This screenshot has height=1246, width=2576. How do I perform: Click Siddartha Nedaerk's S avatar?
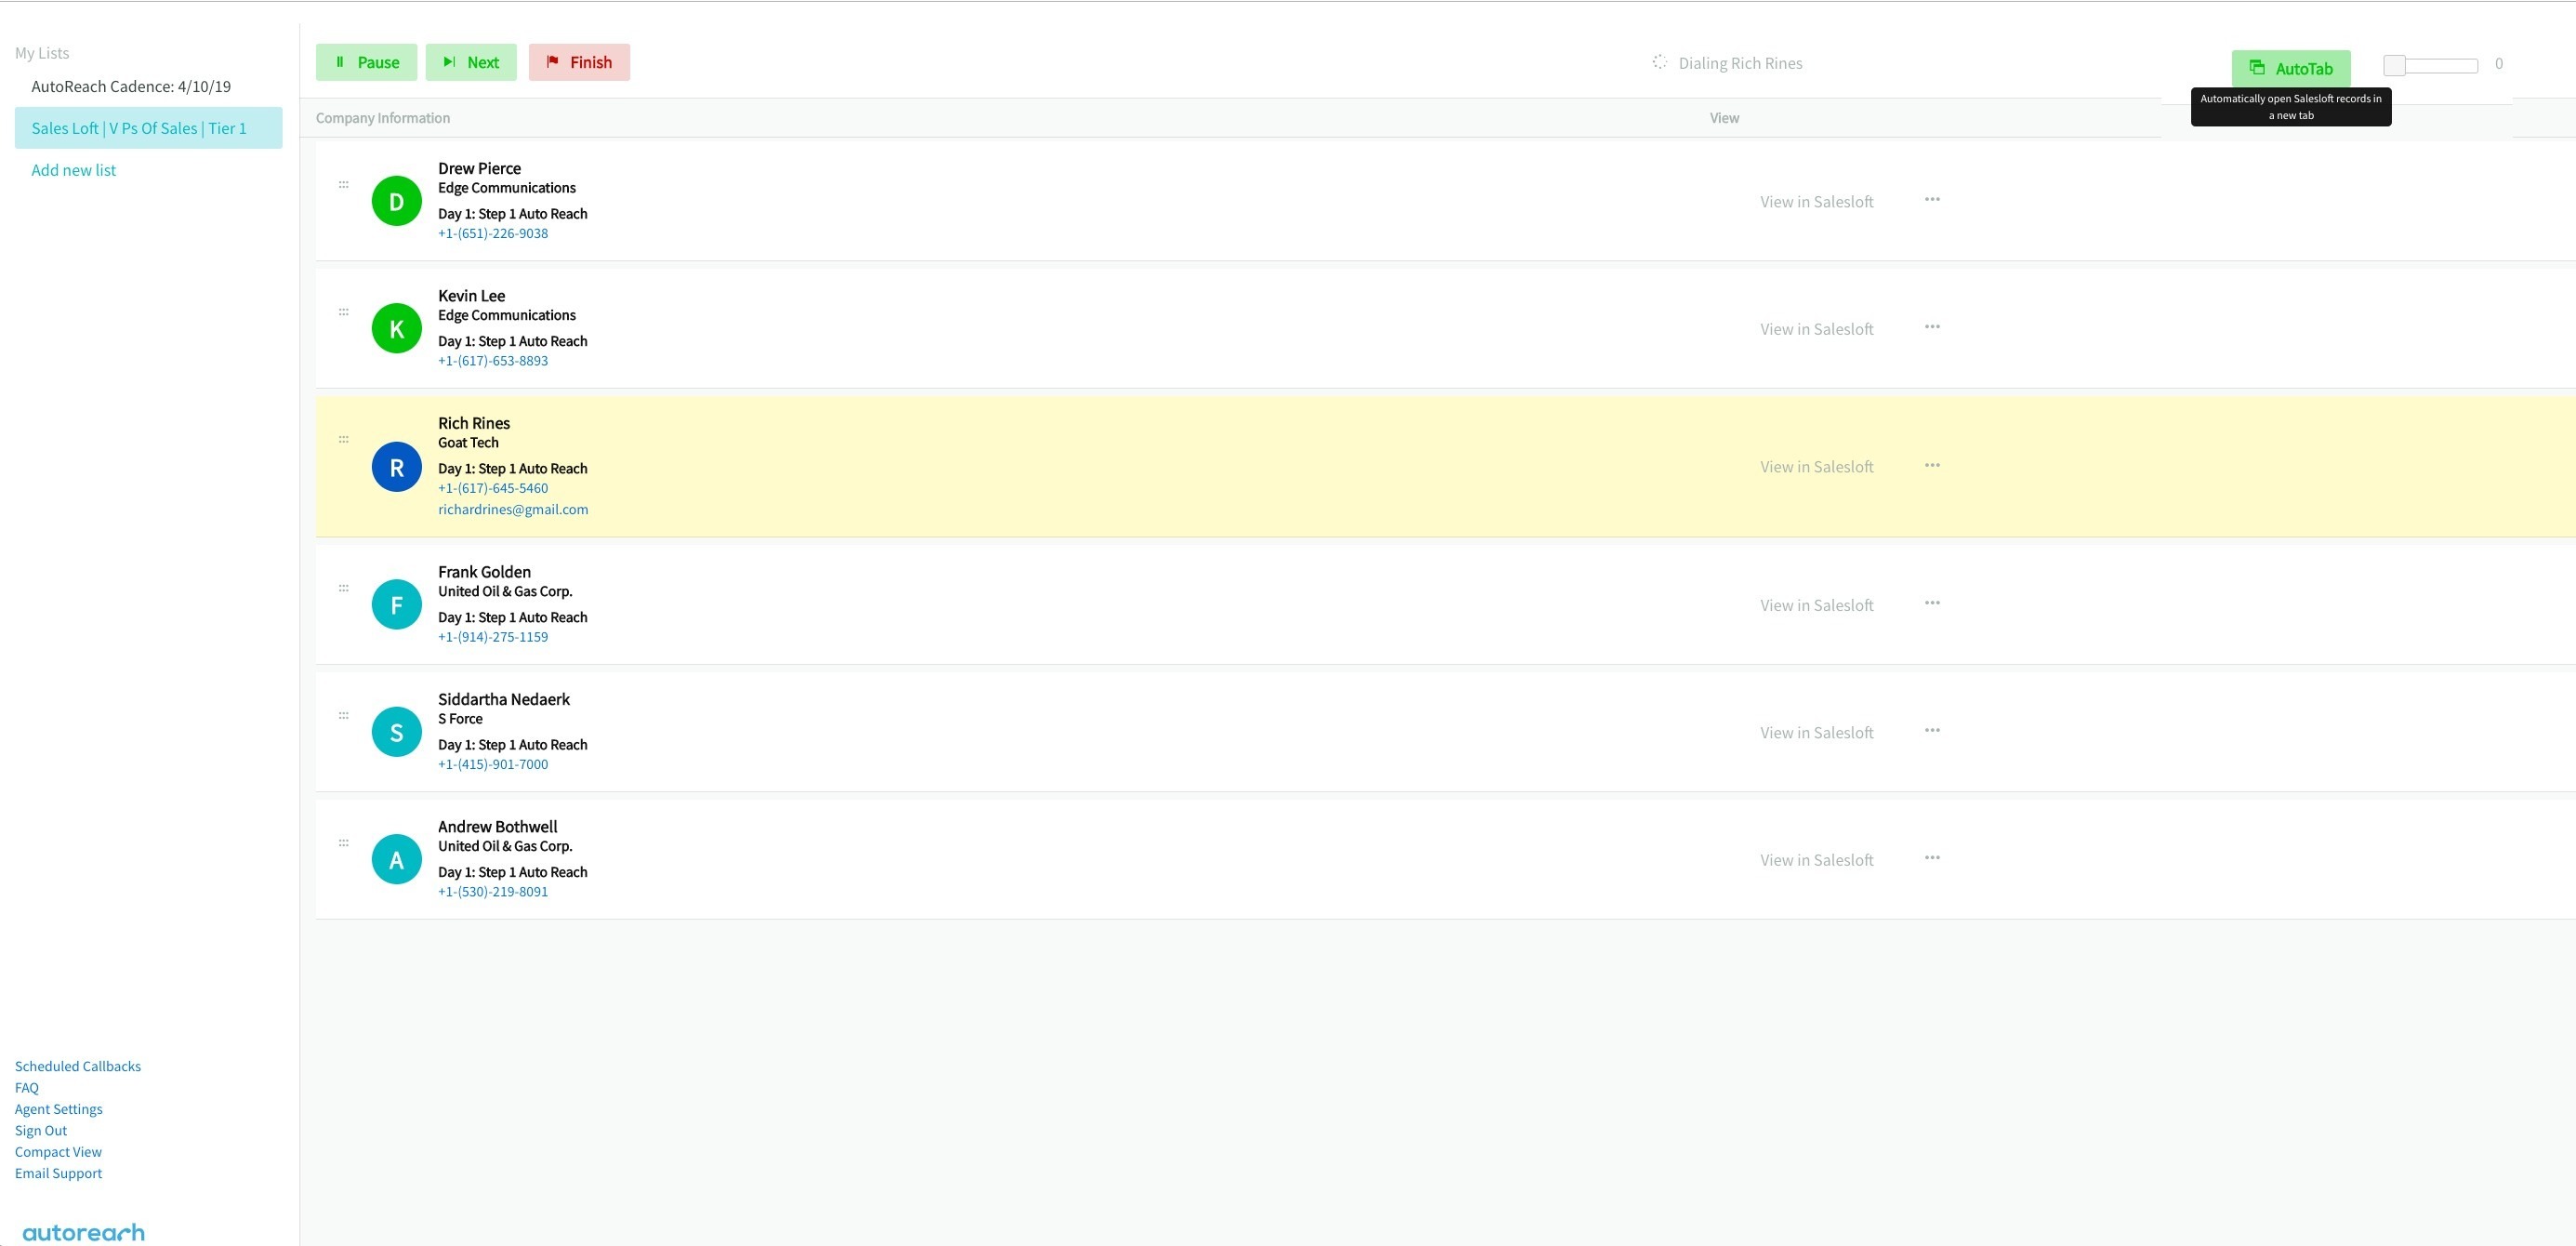(x=396, y=732)
